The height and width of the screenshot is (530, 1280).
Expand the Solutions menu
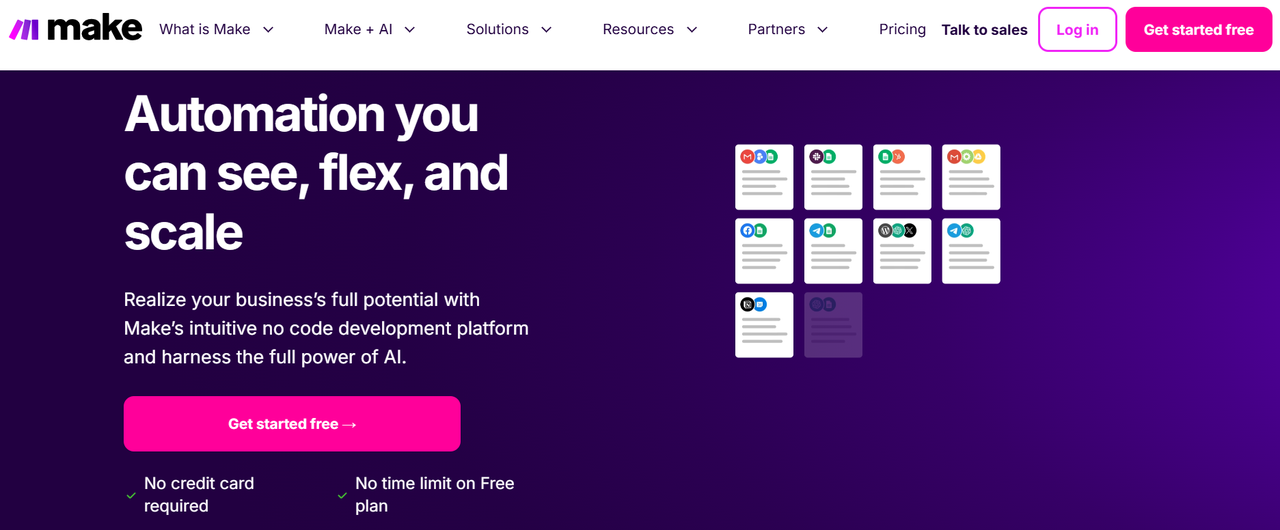[x=508, y=30]
